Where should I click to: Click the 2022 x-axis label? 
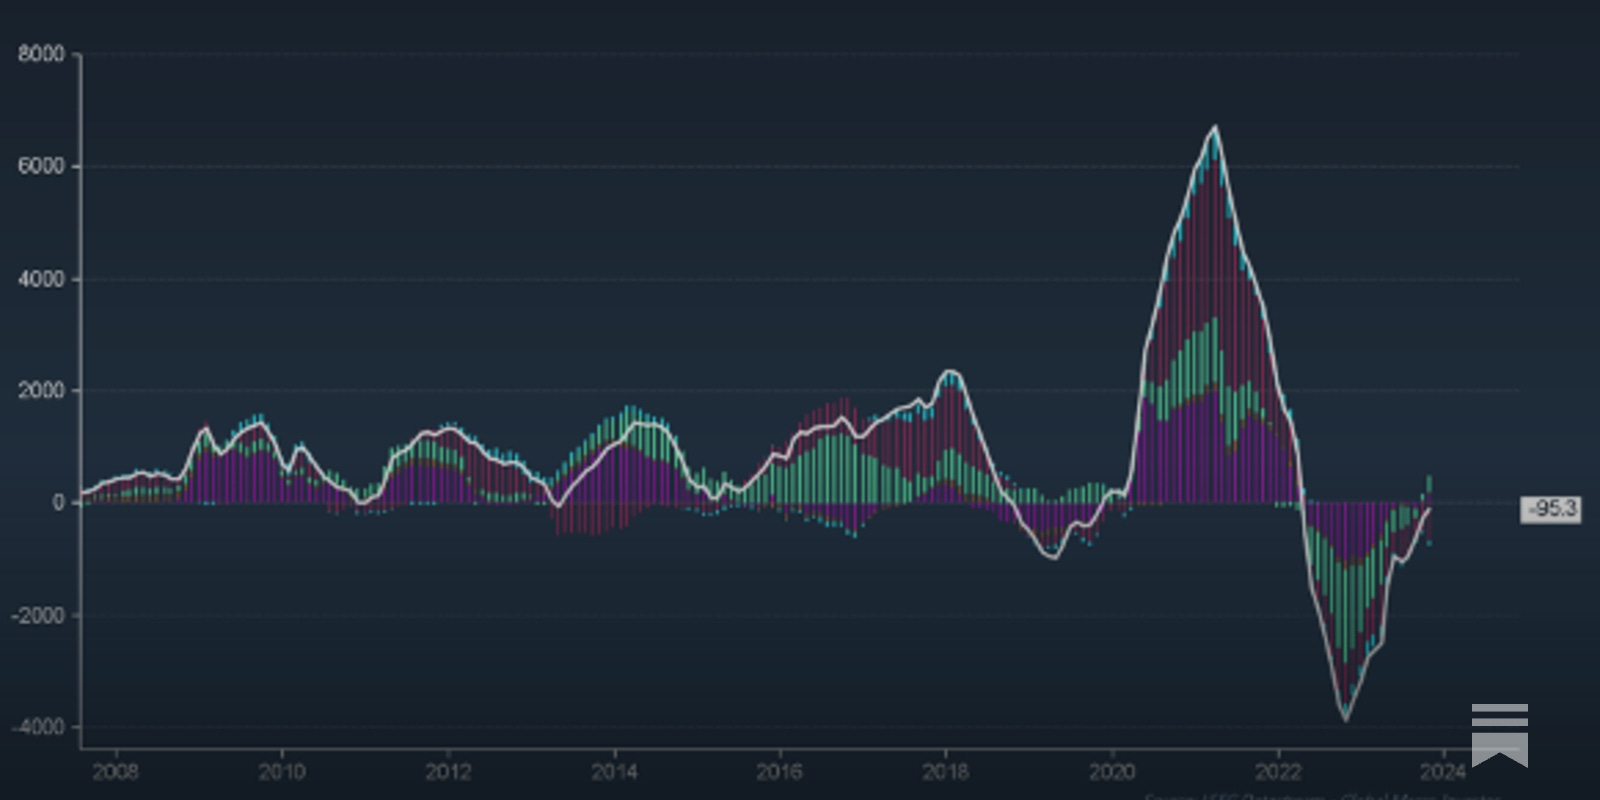[x=1278, y=772]
